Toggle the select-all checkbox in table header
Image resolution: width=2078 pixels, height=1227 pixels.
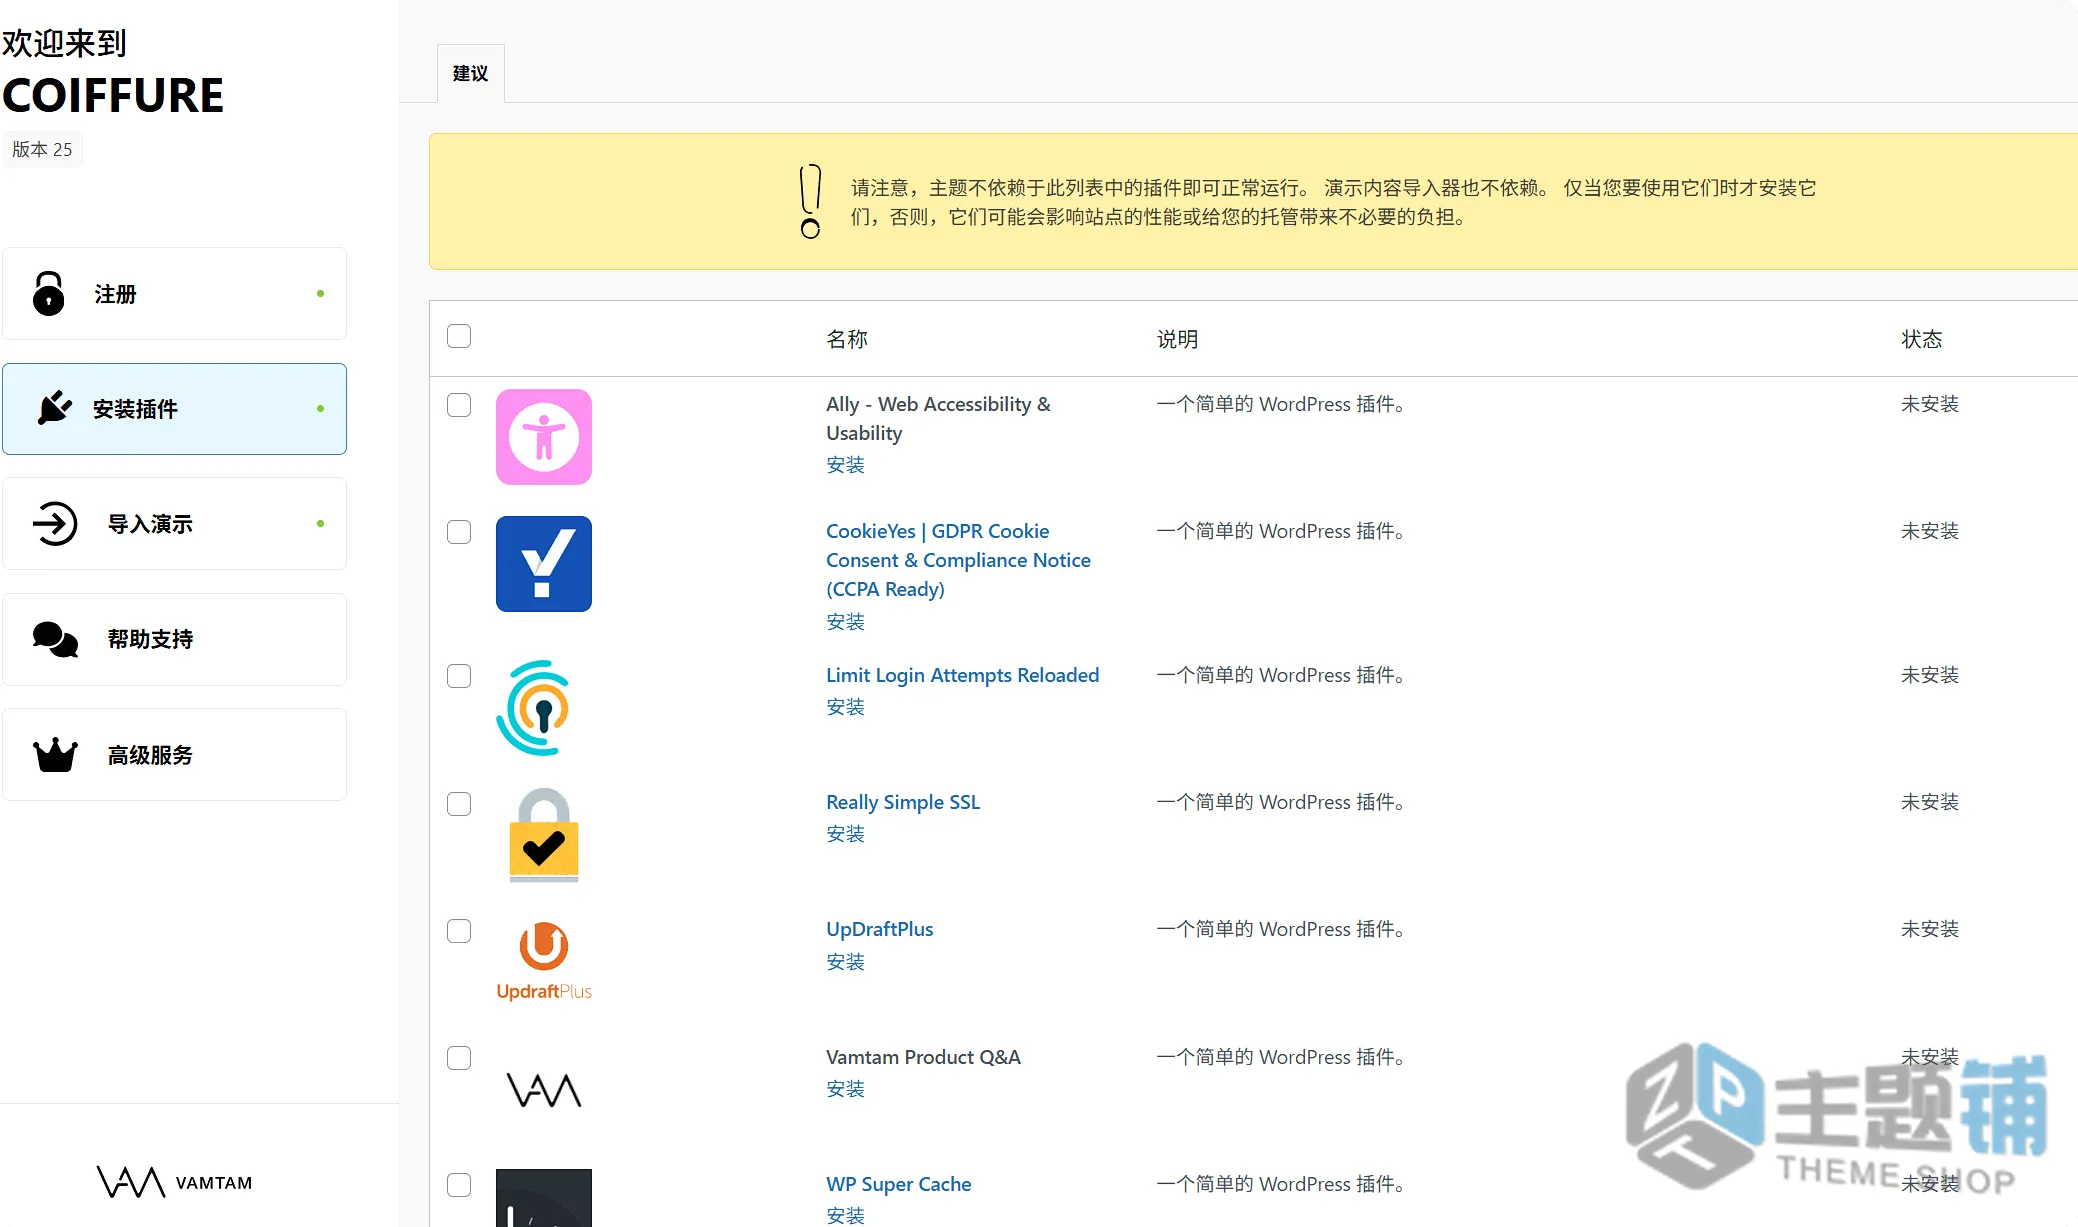pos(459,336)
